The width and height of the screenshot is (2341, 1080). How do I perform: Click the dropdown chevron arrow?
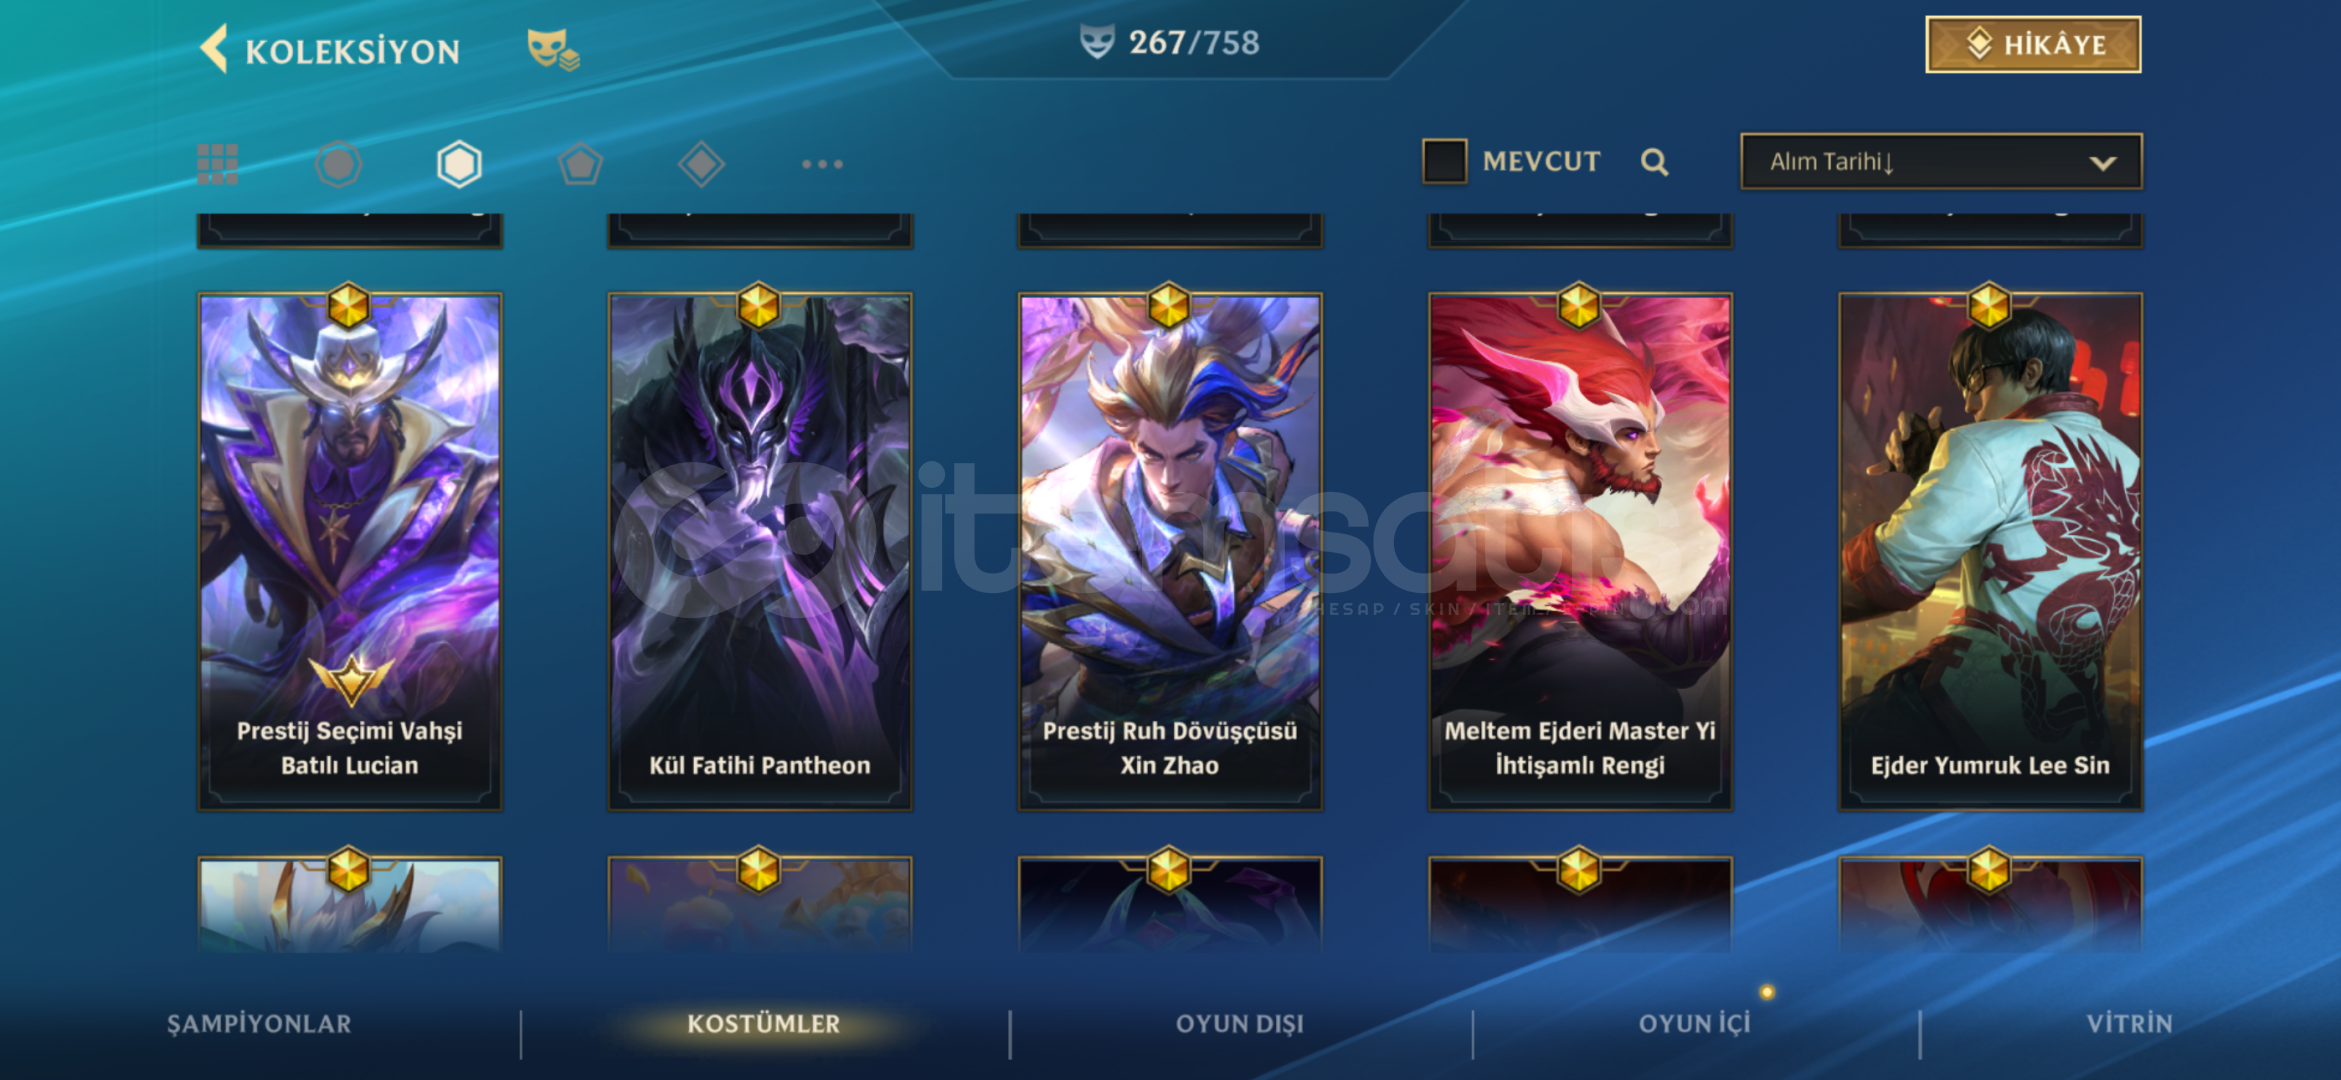click(2103, 163)
